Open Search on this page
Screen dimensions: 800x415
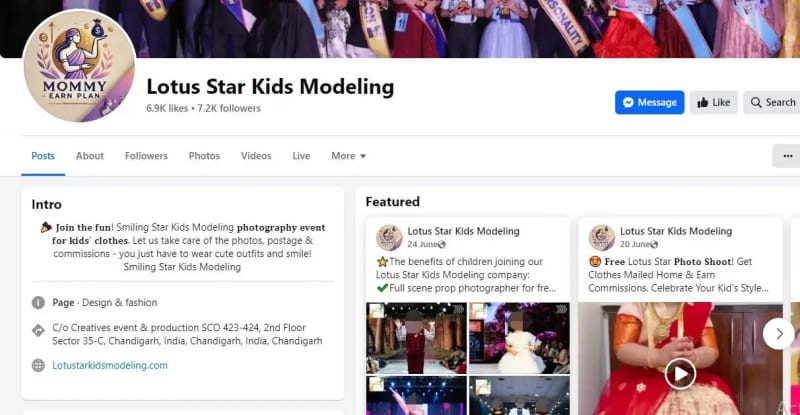(772, 103)
